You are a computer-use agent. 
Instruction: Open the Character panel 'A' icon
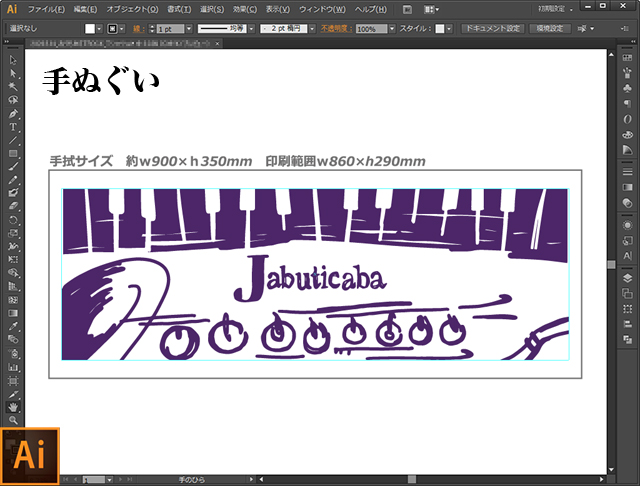pos(627,256)
